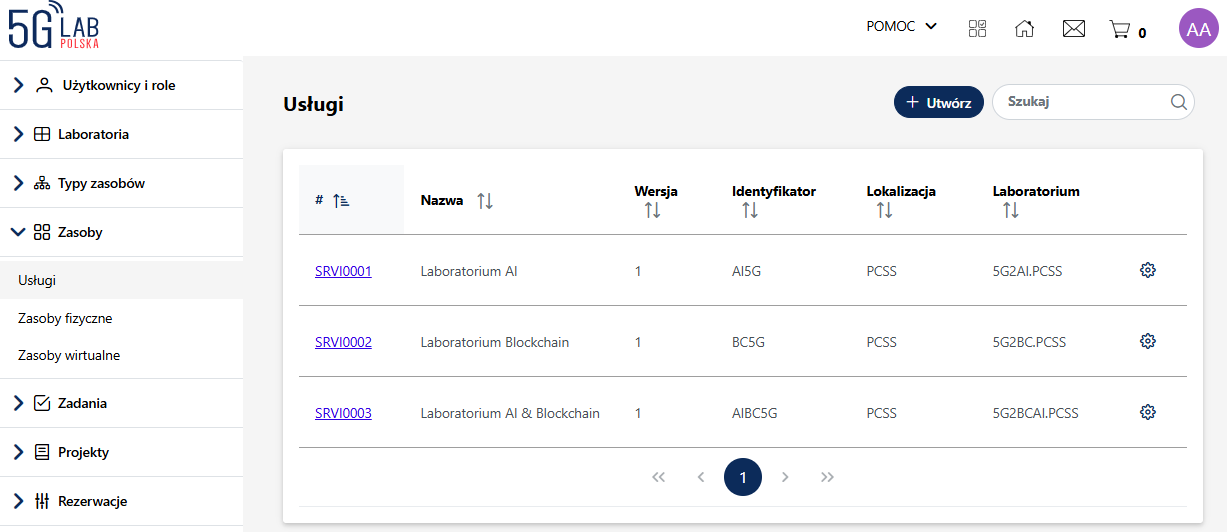Click the AA user avatar

[1198, 30]
